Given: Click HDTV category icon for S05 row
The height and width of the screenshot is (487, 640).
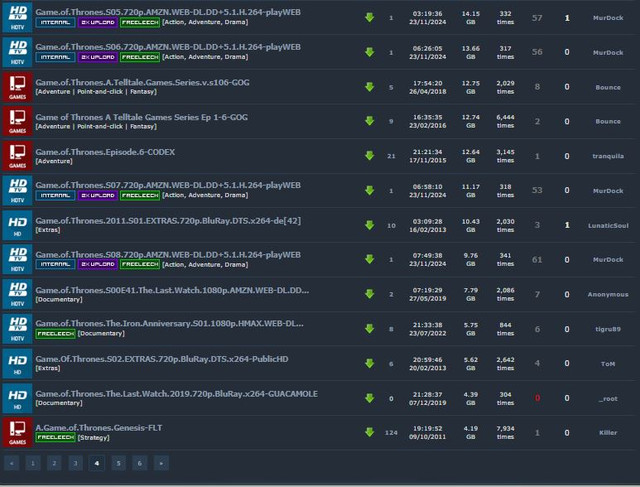Looking at the screenshot, I should (x=17, y=17).
